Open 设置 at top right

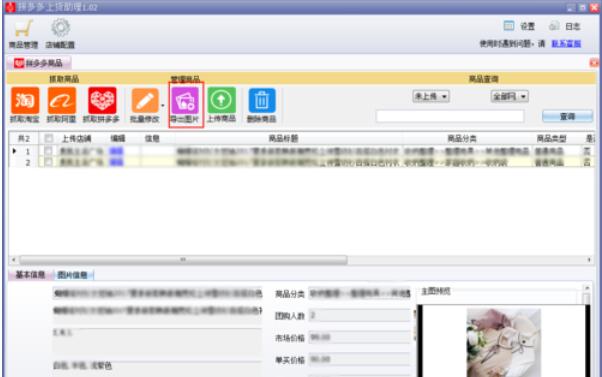click(x=519, y=26)
